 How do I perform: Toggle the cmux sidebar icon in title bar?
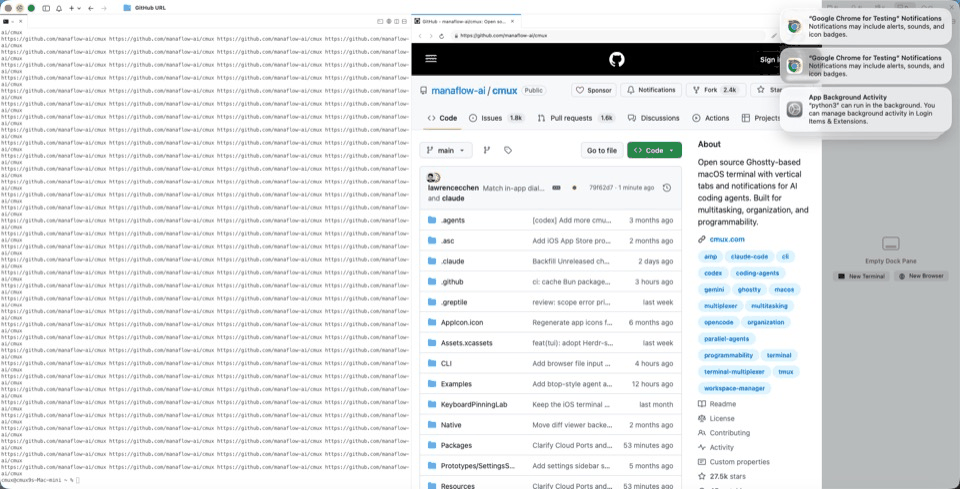[x=46, y=9]
